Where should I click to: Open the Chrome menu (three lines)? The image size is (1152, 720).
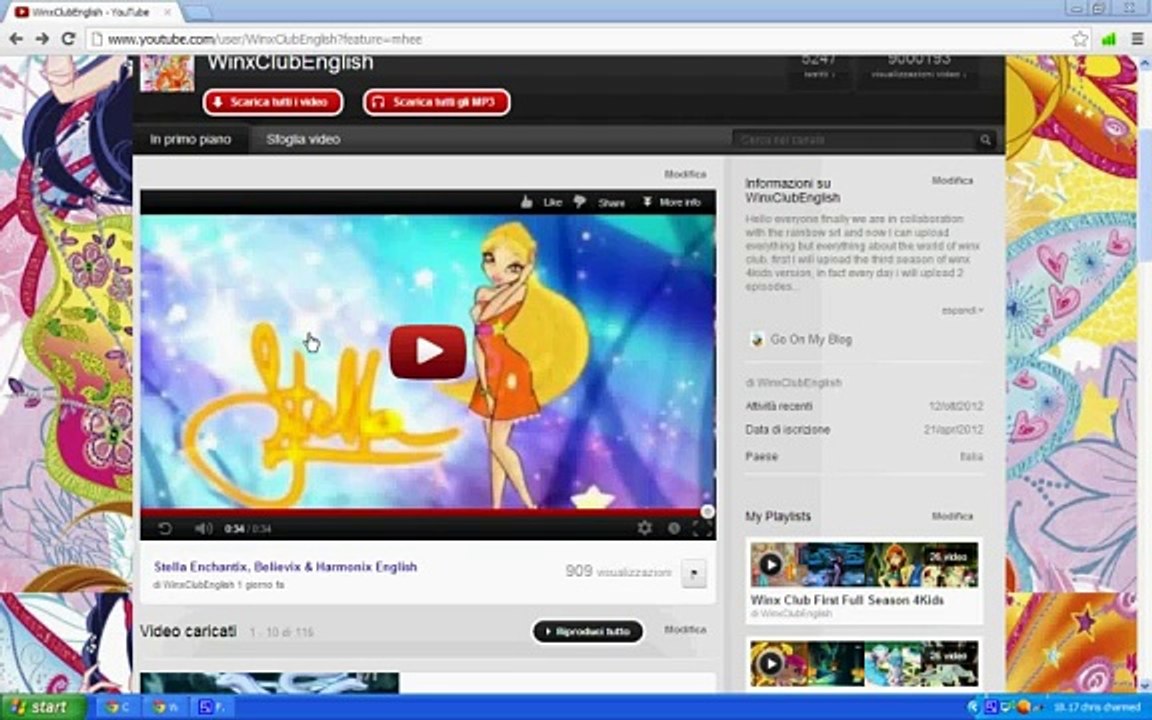[1137, 39]
